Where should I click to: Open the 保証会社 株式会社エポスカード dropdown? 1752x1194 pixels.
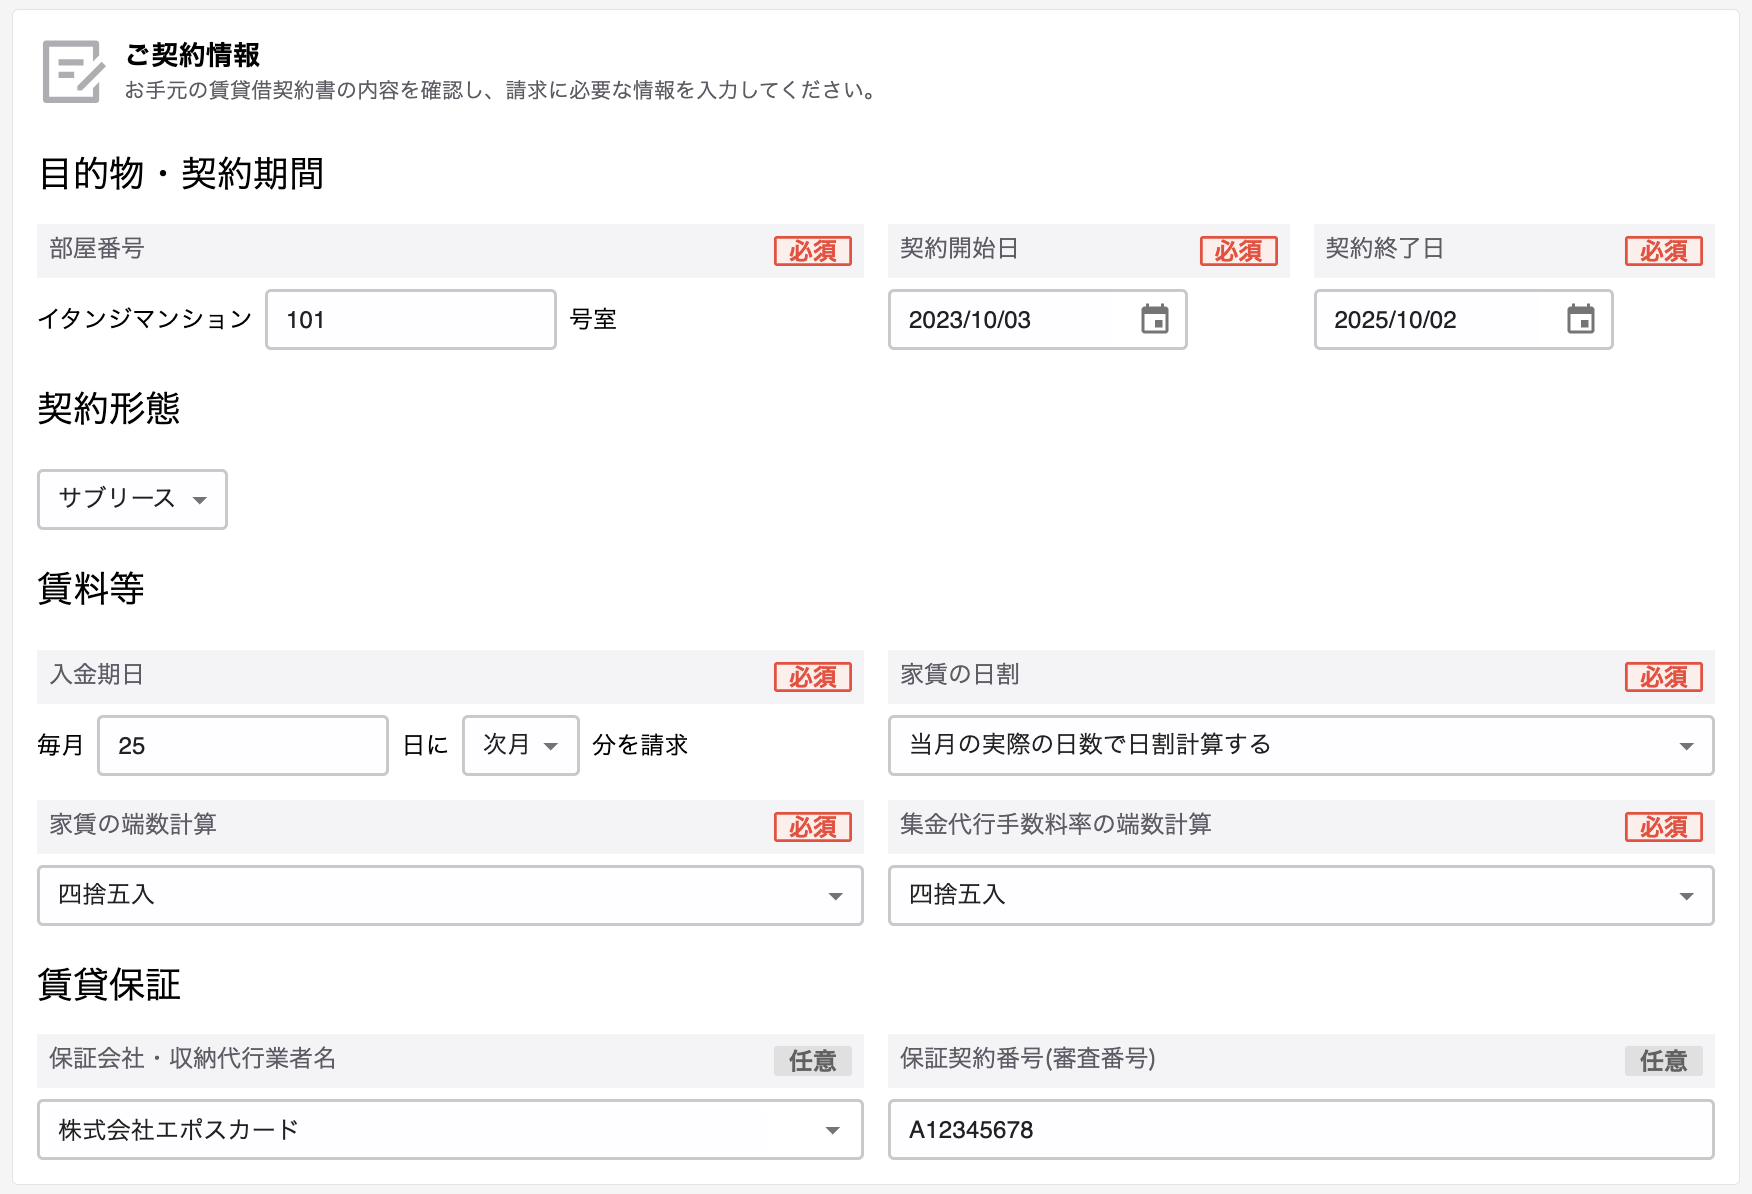pyautogui.click(x=450, y=1130)
